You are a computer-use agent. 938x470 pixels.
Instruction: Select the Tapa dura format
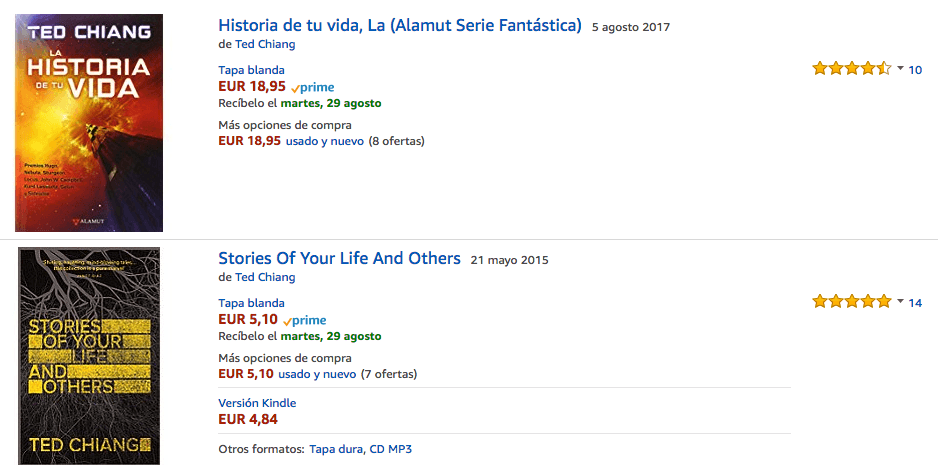[335, 449]
